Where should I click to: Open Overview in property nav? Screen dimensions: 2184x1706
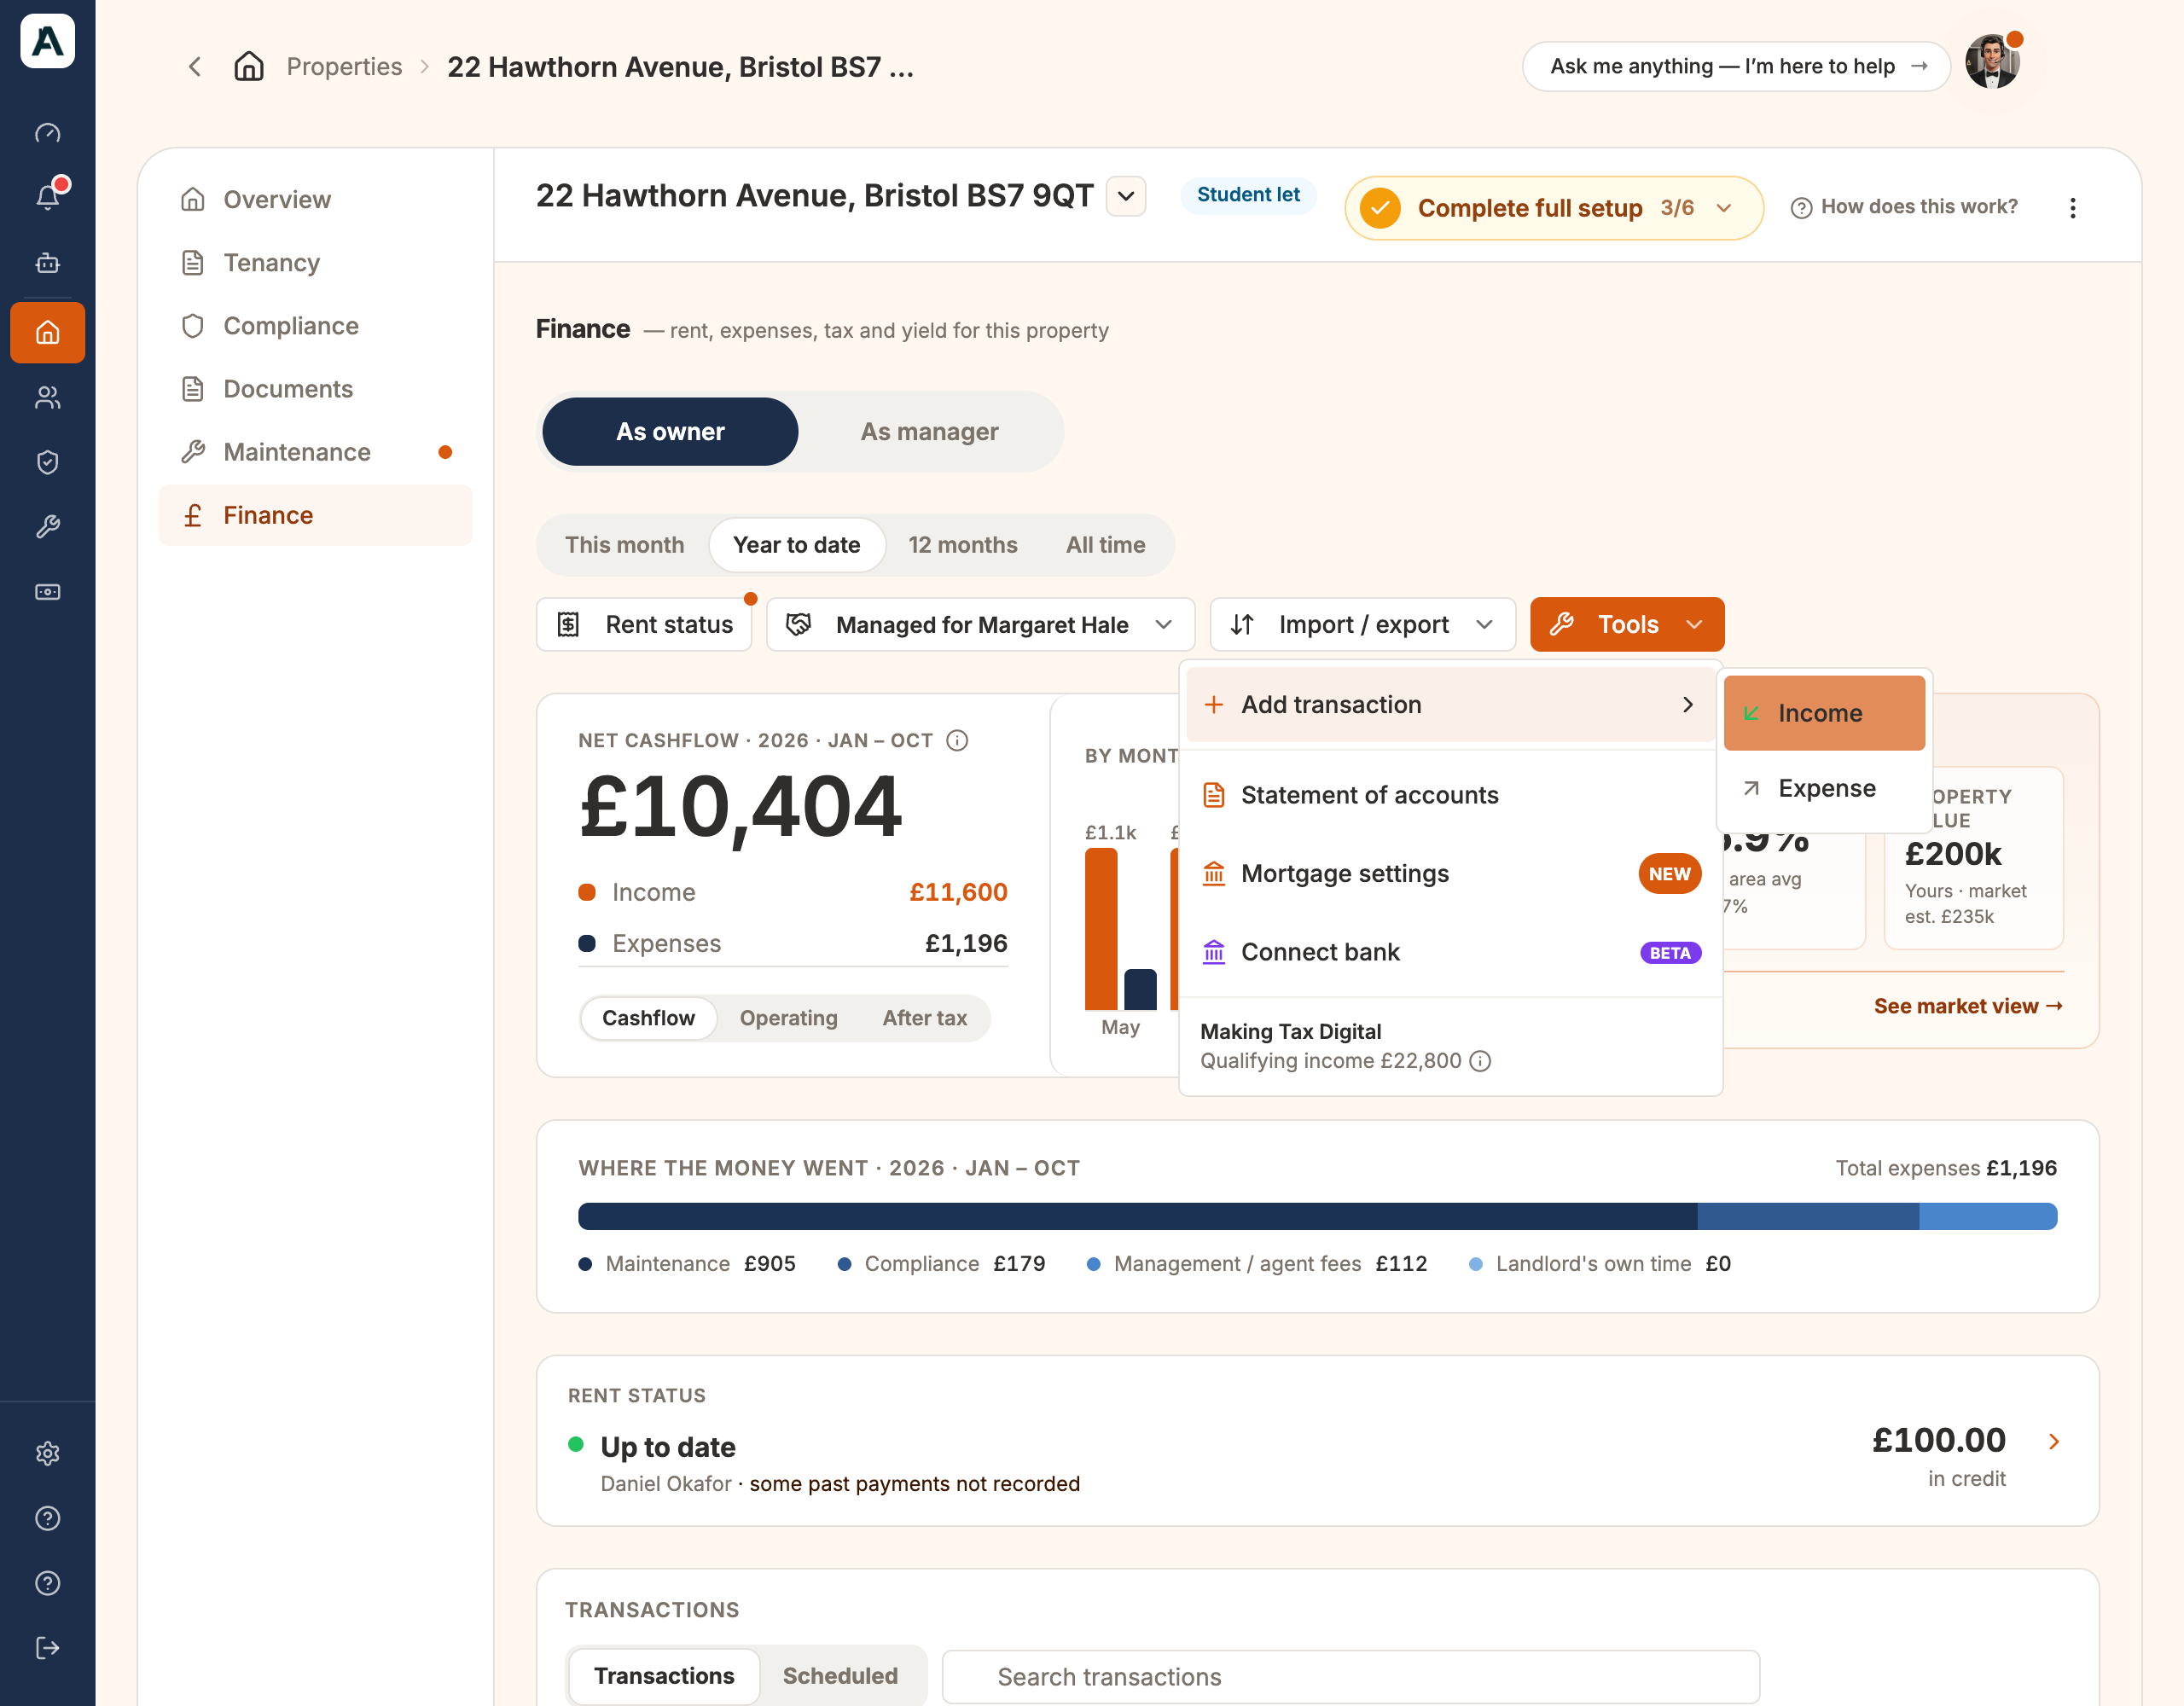315,199
